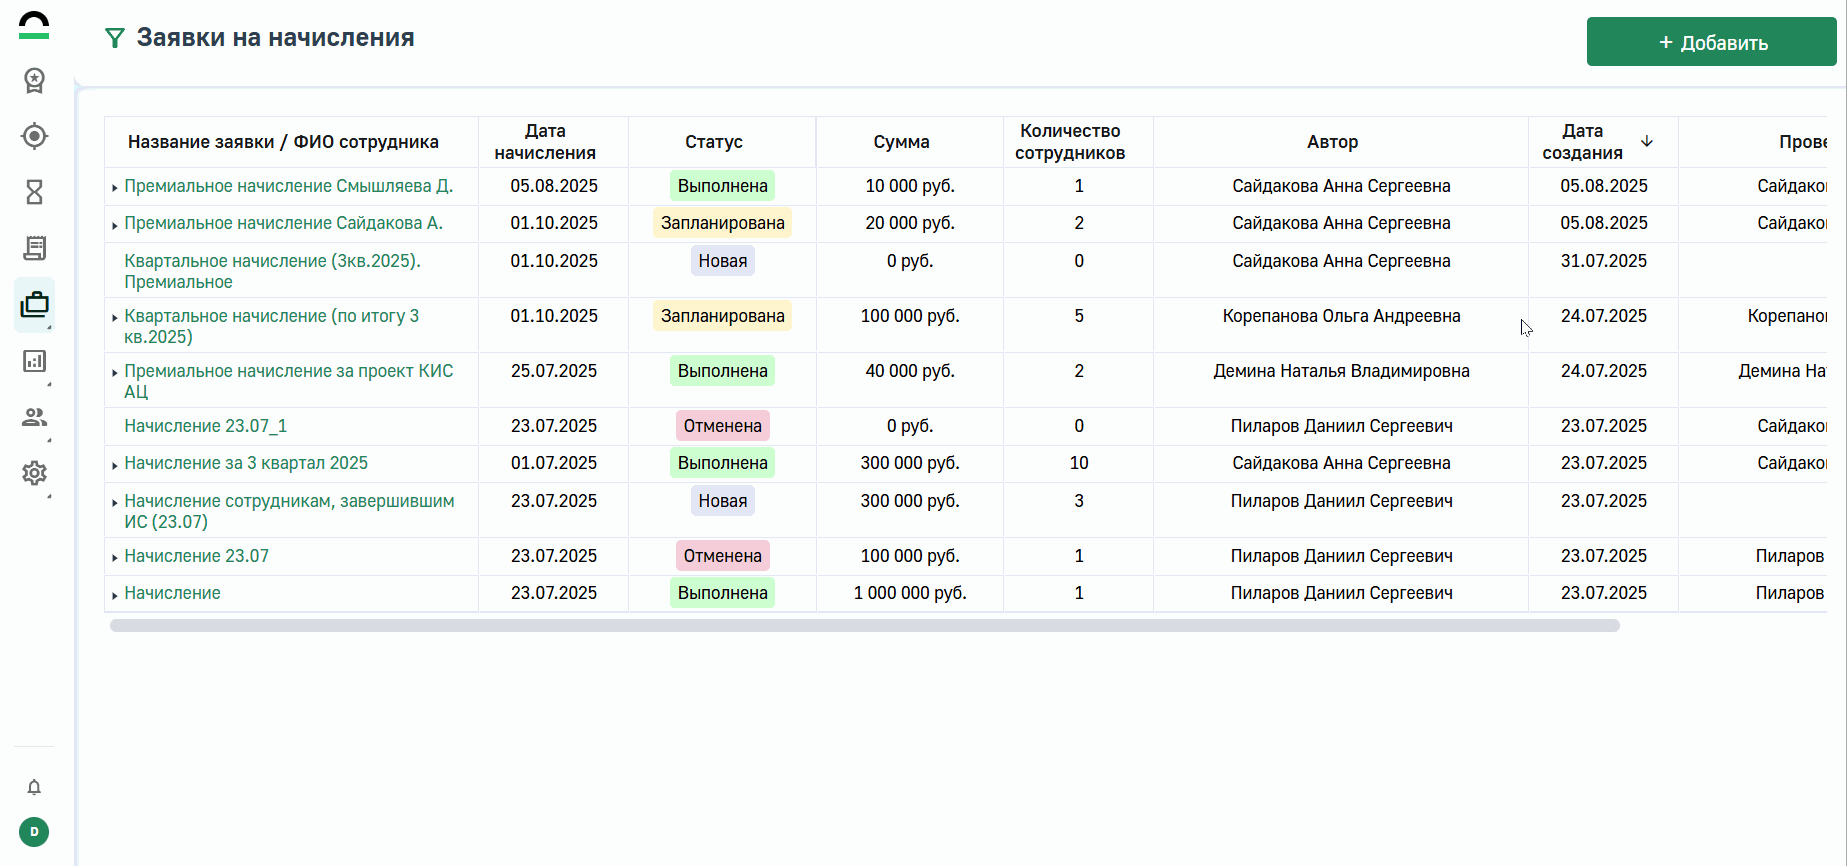Image resolution: width=1847 pixels, height=866 pixels.
Task: Click the bar chart reports sidebar icon
Action: coord(34,361)
